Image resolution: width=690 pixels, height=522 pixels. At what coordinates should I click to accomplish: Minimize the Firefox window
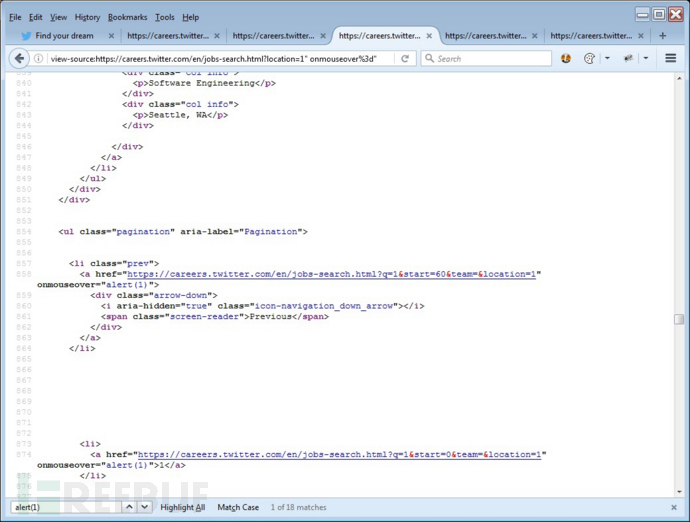pyautogui.click(x=642, y=15)
